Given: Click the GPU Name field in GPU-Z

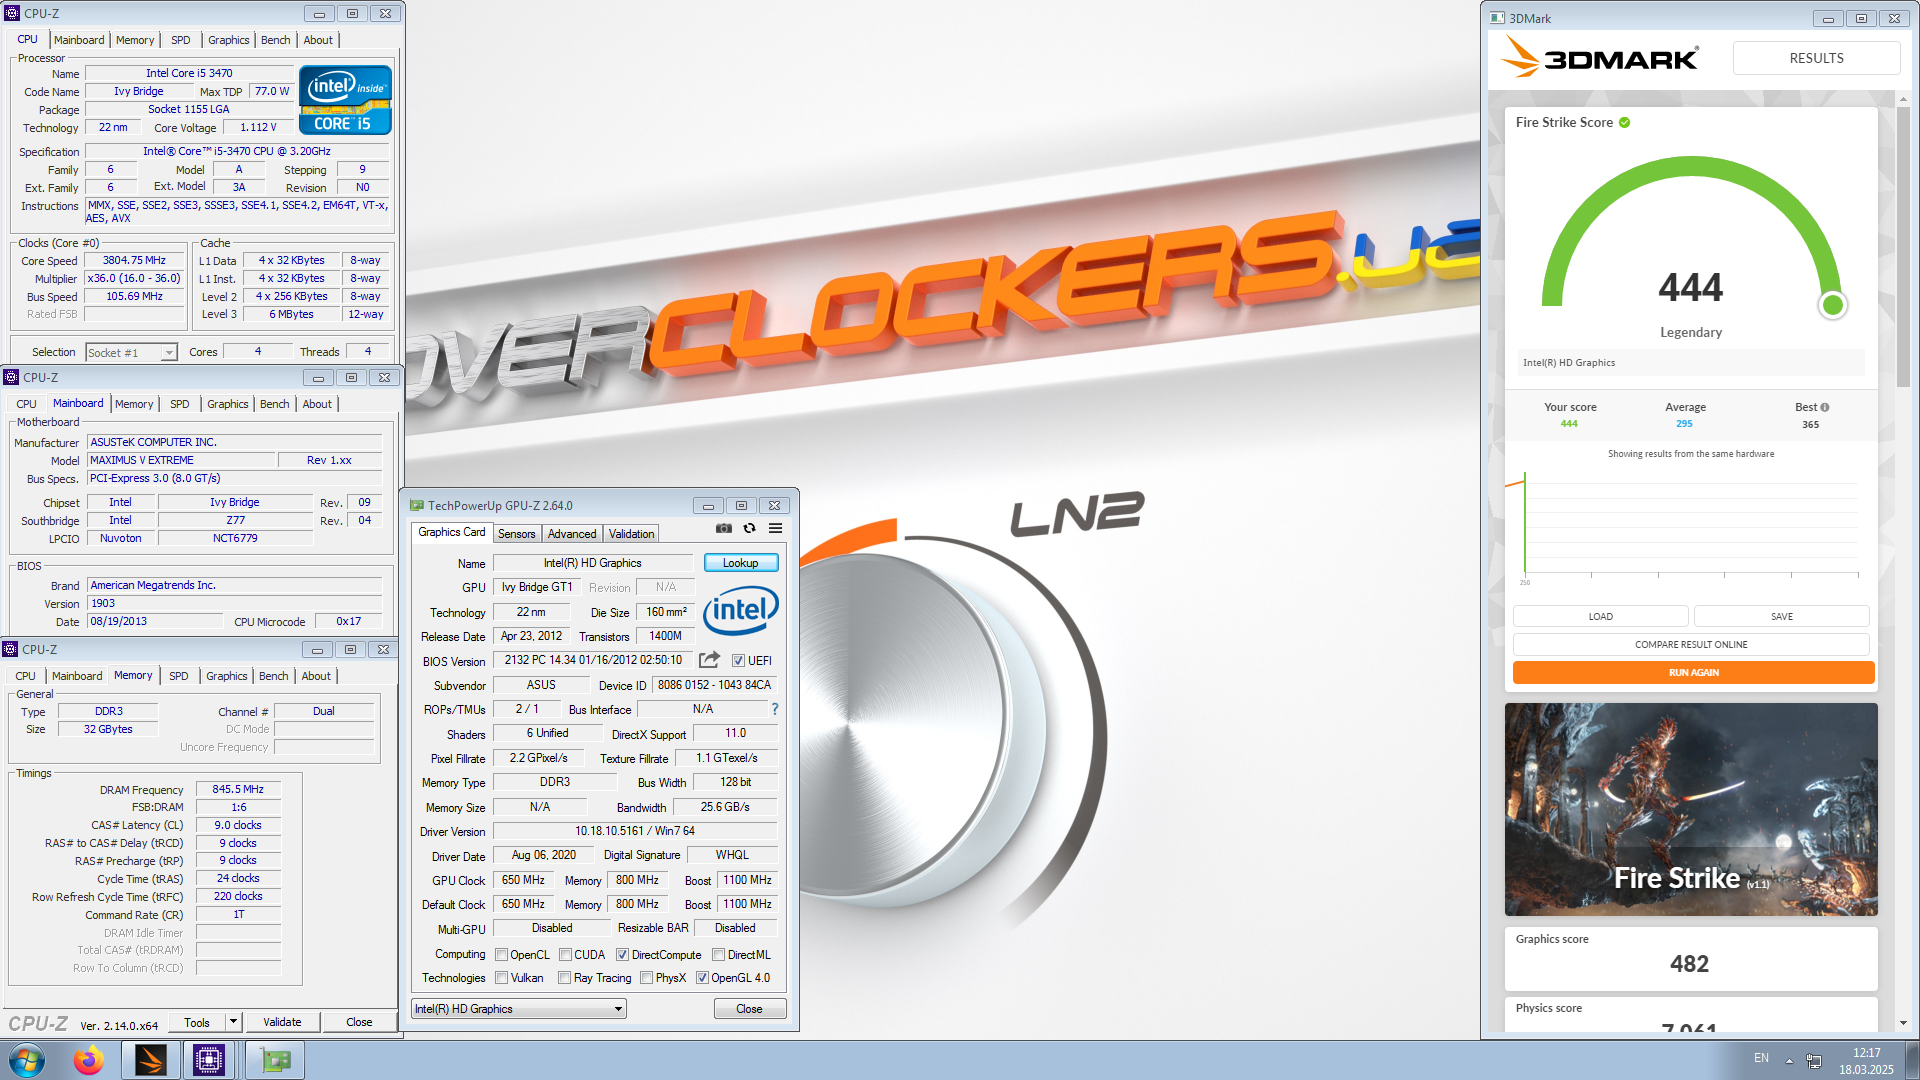Looking at the screenshot, I should [x=592, y=563].
